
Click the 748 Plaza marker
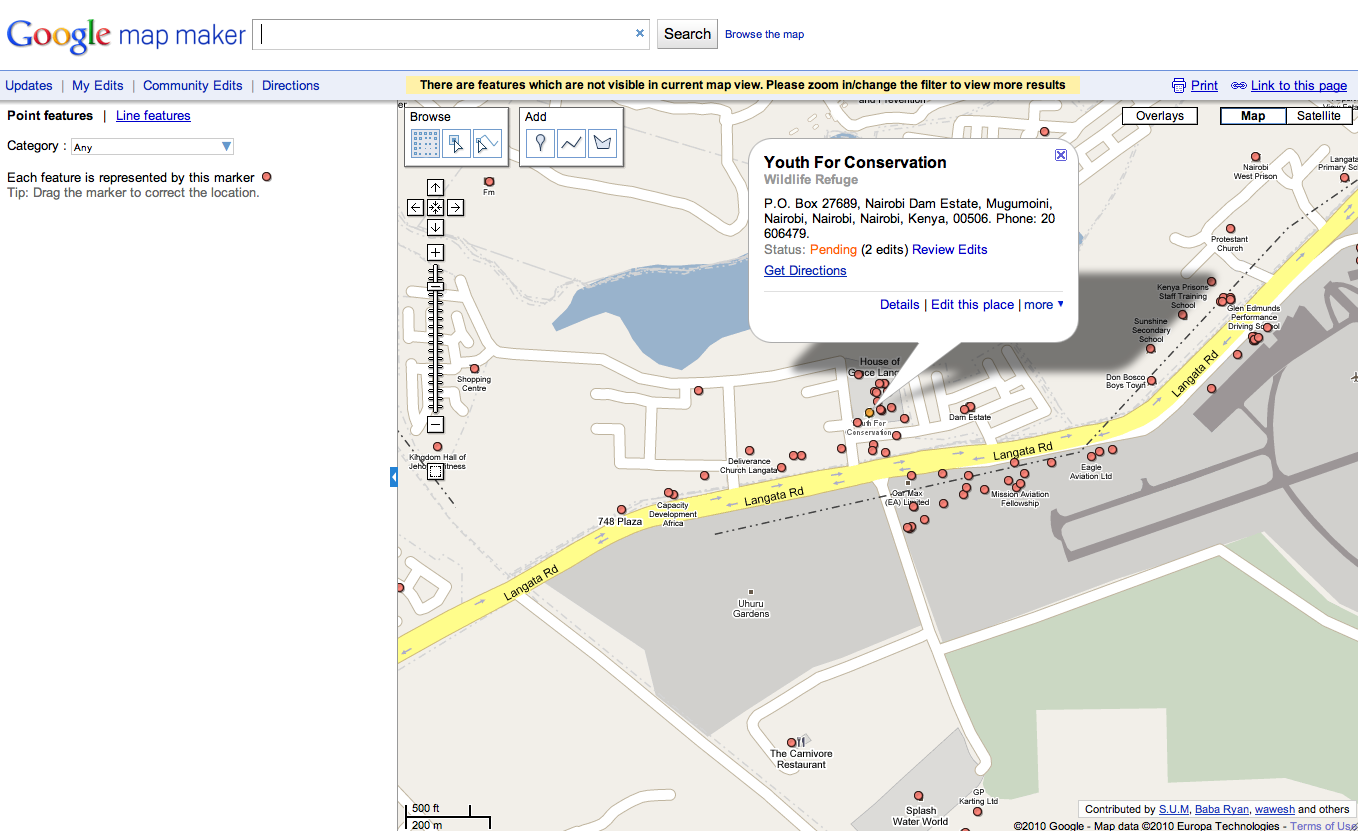[621, 510]
